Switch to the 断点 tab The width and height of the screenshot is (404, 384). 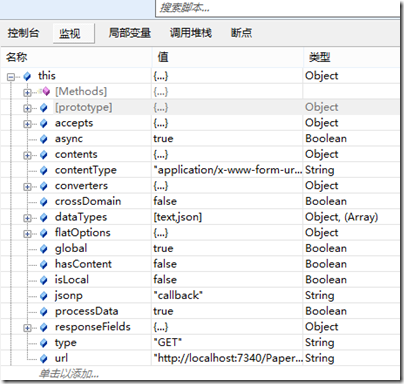pyautogui.click(x=241, y=33)
